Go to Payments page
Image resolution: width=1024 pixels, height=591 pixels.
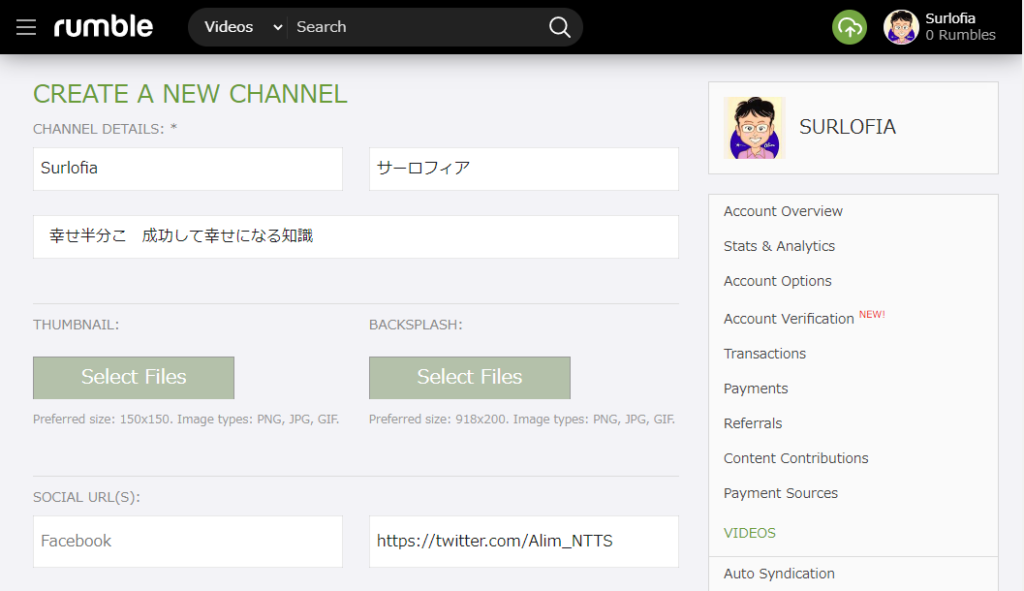[755, 388]
